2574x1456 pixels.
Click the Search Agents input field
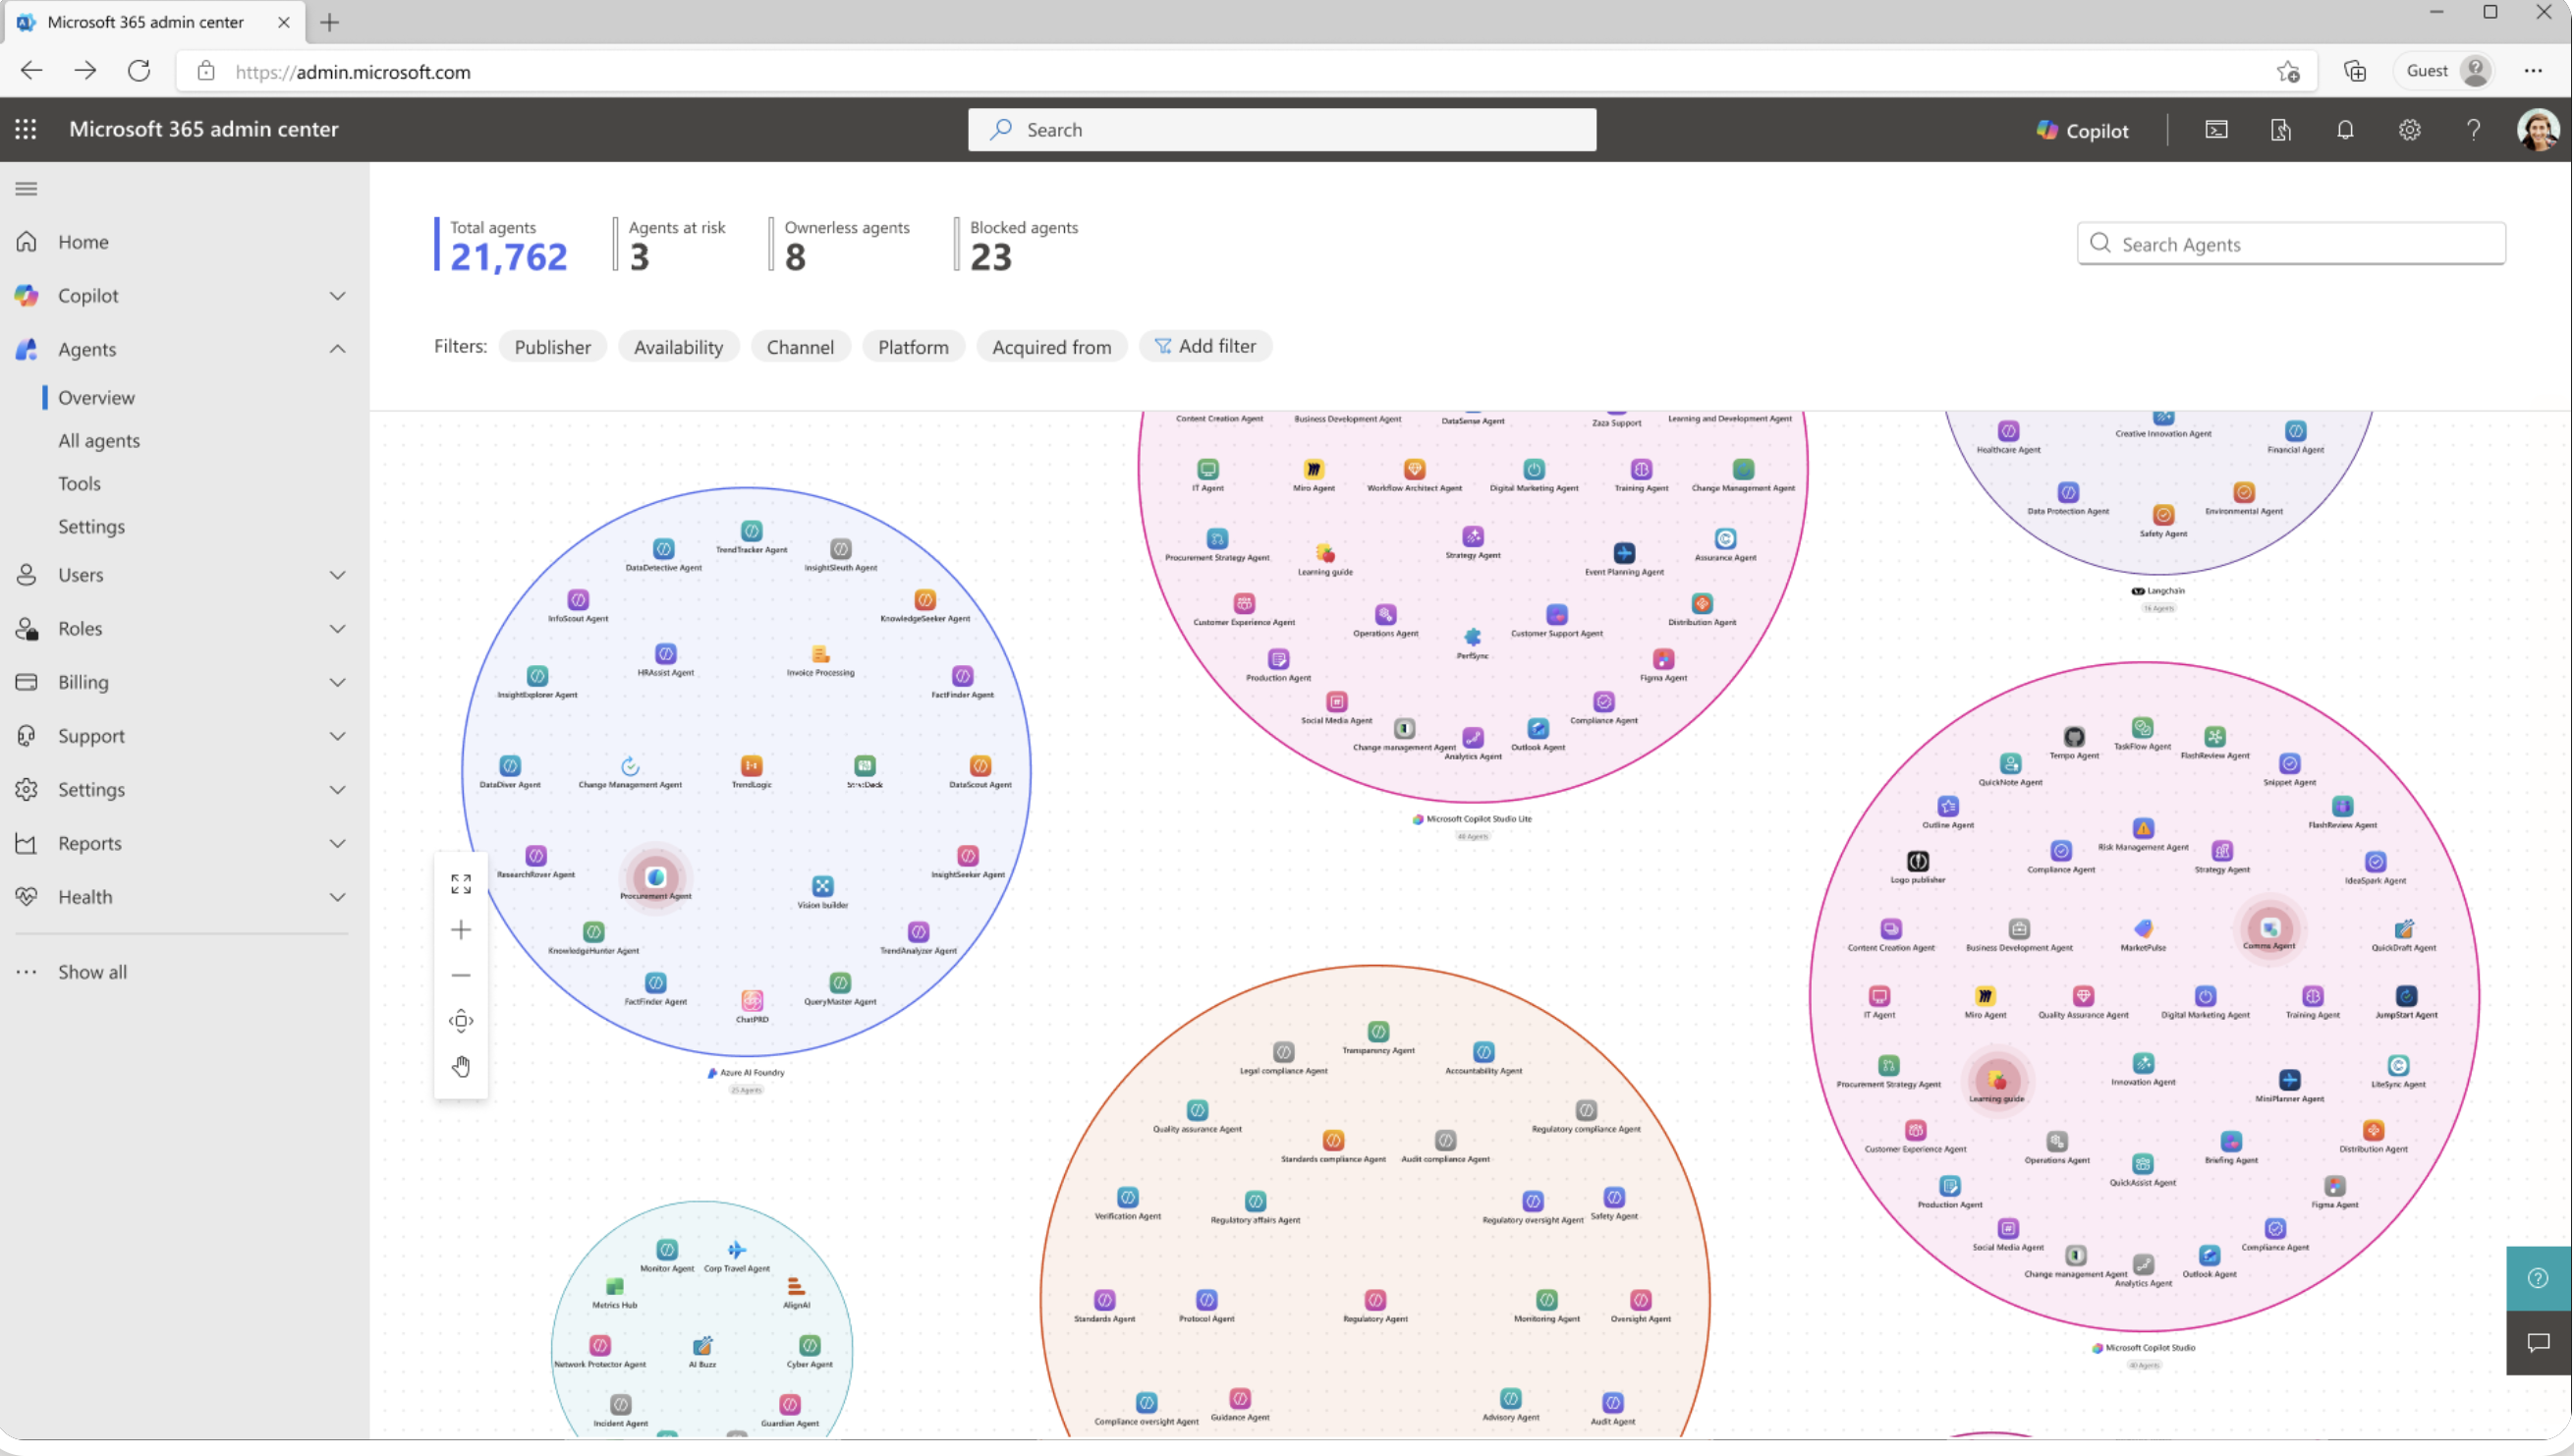(x=2291, y=244)
